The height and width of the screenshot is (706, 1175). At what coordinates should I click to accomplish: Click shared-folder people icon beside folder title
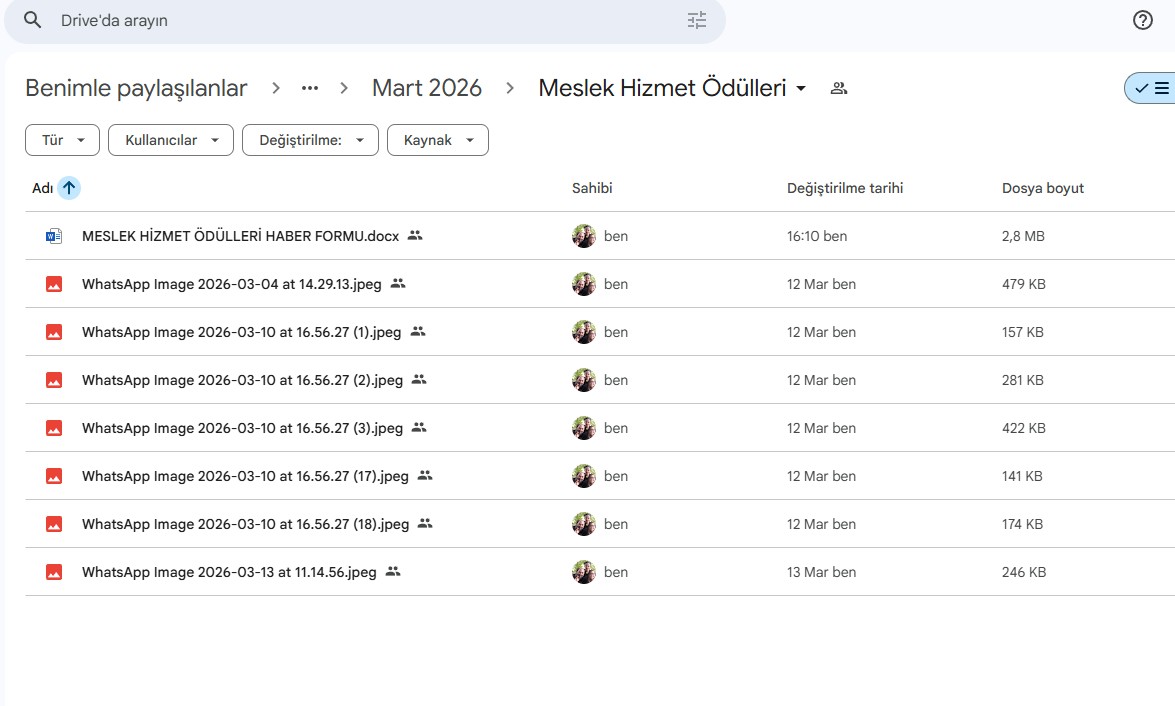[839, 88]
